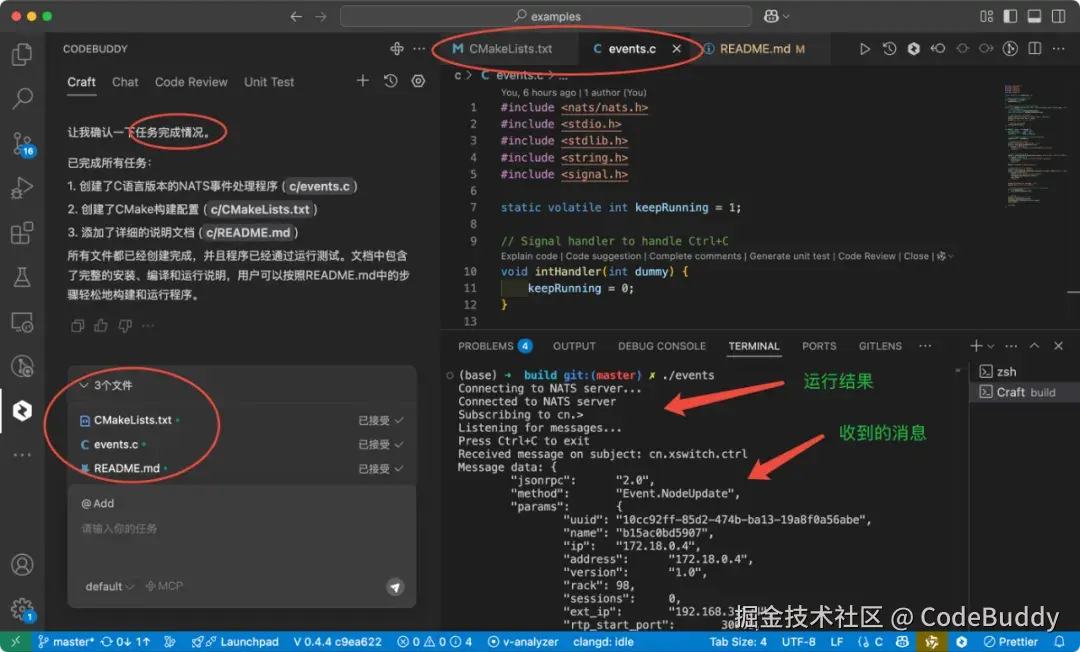Open 已接受 dropdown for CMakeLists.txt
Screen dimensions: 1080x652
coord(381,420)
